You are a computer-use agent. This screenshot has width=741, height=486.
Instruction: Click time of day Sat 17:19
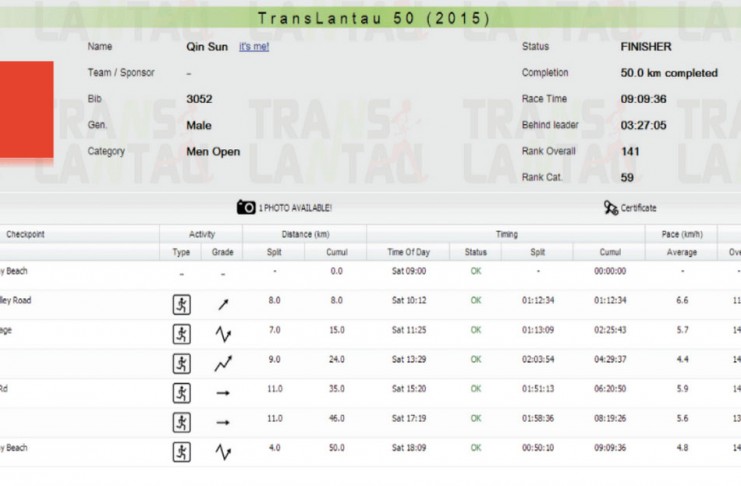click(409, 419)
